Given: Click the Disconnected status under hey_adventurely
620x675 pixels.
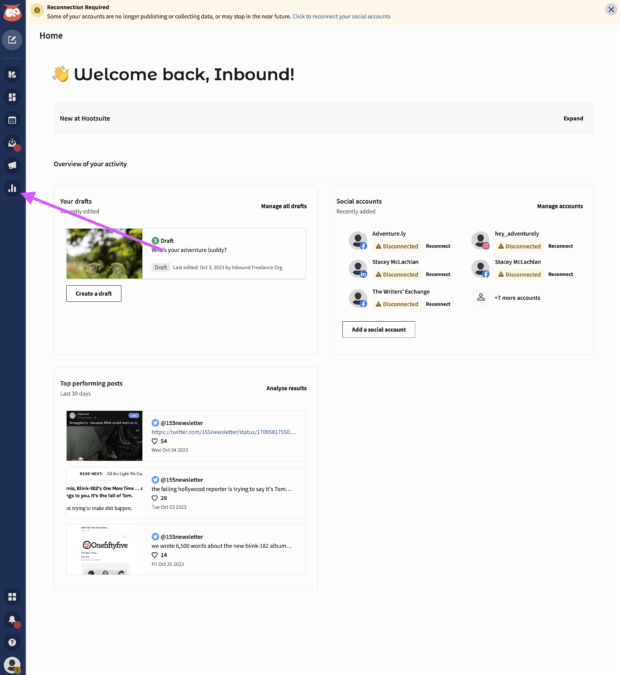Looking at the screenshot, I should [x=519, y=246].
